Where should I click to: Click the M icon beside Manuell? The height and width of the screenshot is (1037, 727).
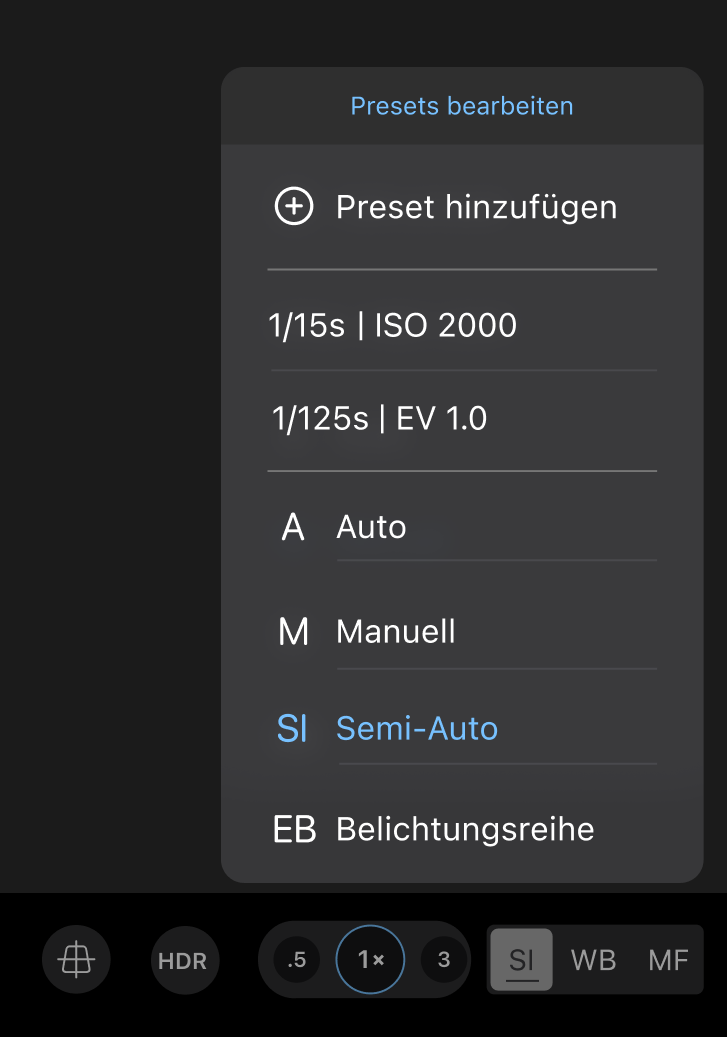point(294,630)
